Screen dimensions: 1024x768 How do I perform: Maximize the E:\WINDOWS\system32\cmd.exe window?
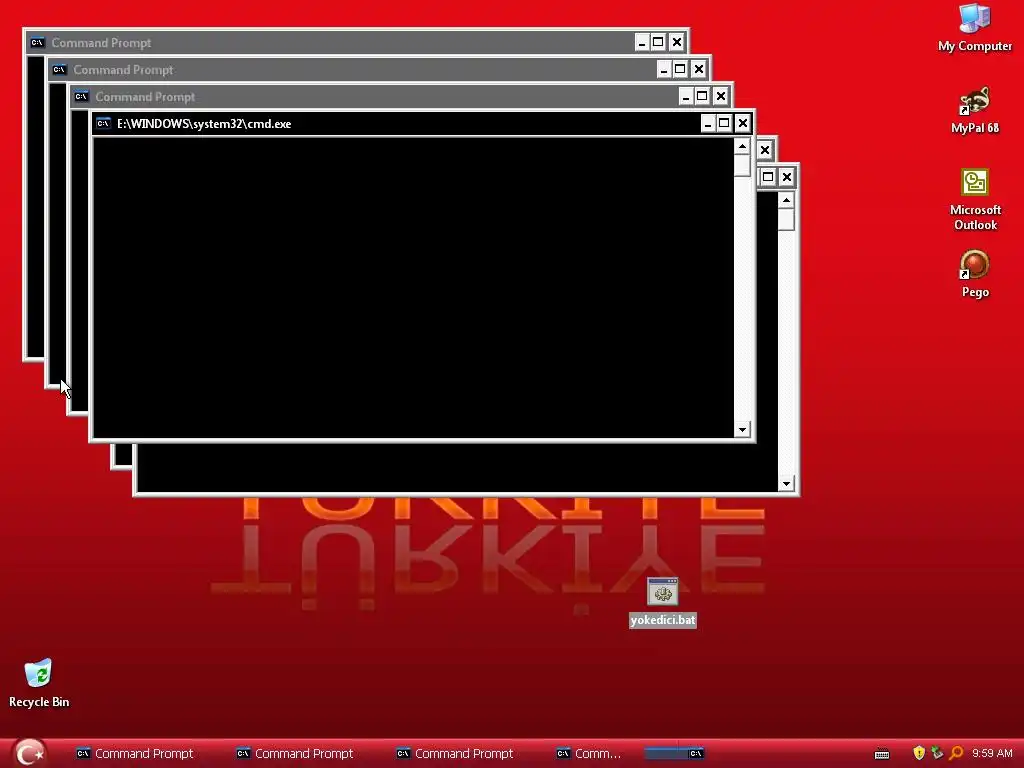pyautogui.click(x=724, y=123)
